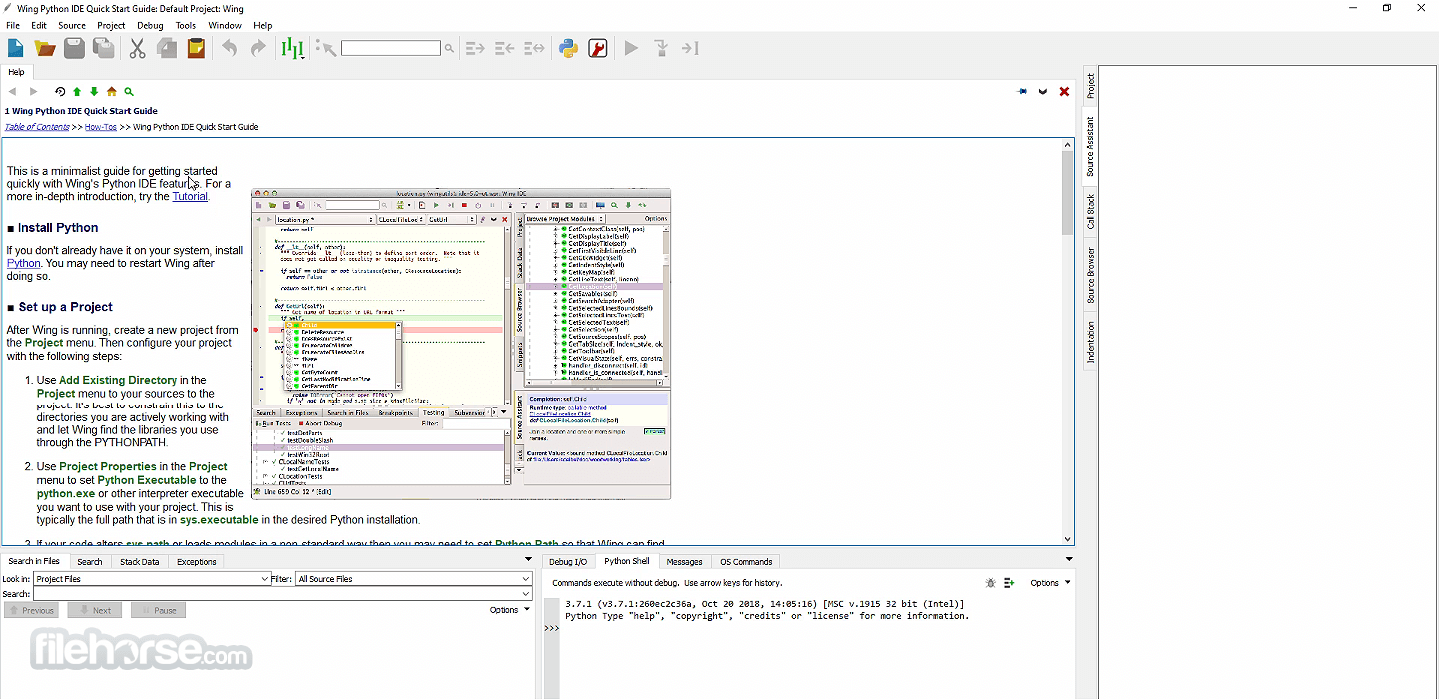
Task: Open the Debug menu
Action: click(x=150, y=25)
